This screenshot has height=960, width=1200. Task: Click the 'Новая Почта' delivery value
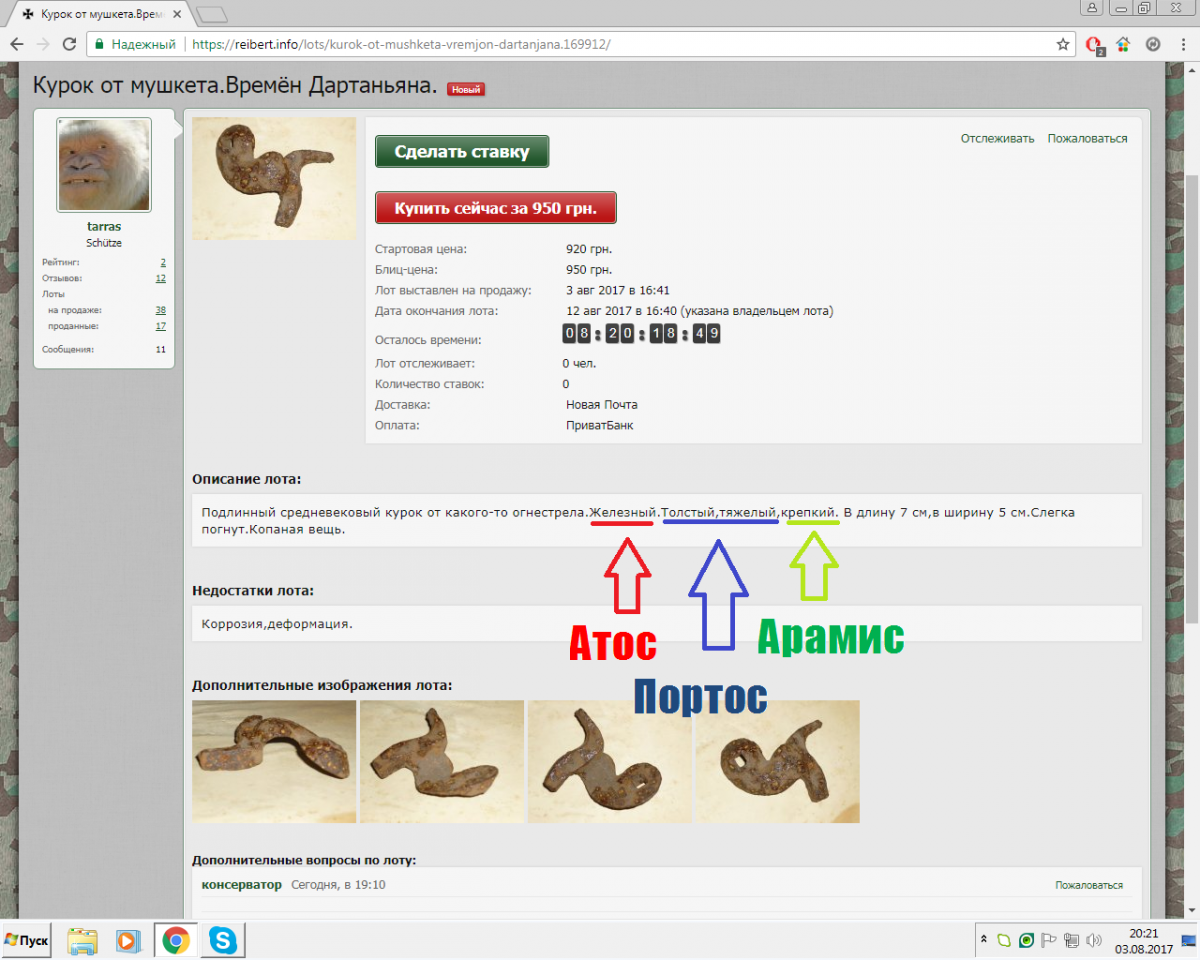(601, 405)
